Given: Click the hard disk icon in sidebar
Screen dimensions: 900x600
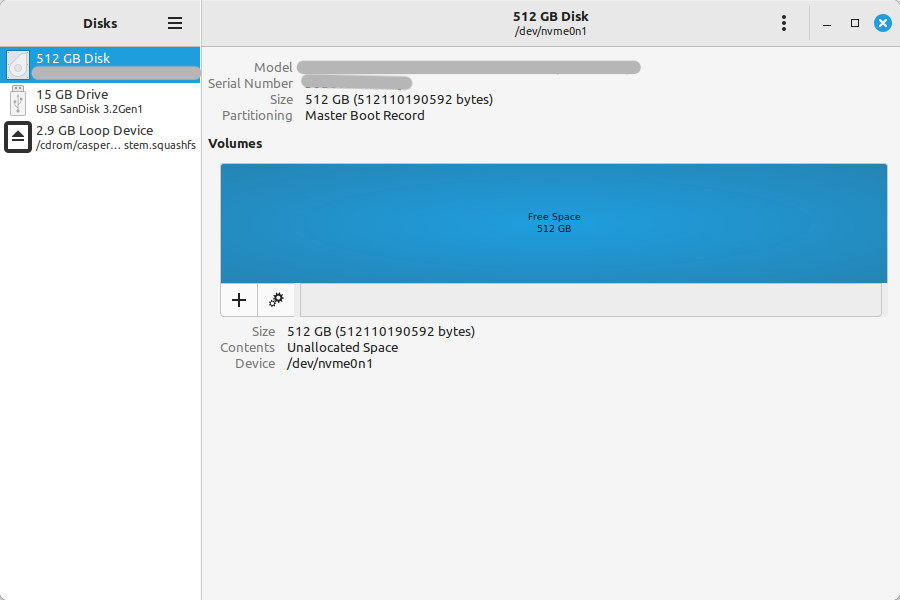Looking at the screenshot, I should pyautogui.click(x=18, y=65).
